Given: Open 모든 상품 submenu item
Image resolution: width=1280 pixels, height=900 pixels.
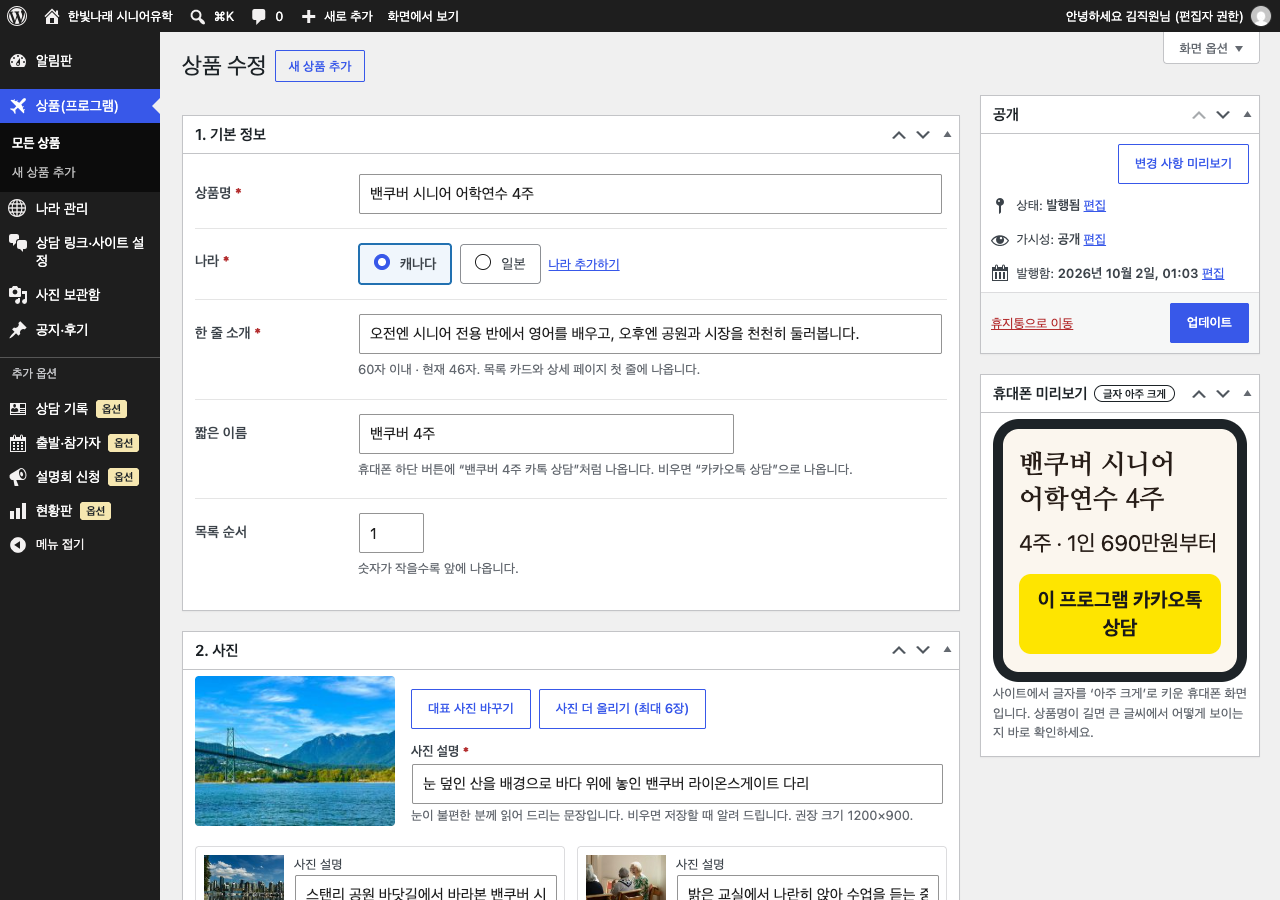Looking at the screenshot, I should pos(36,143).
